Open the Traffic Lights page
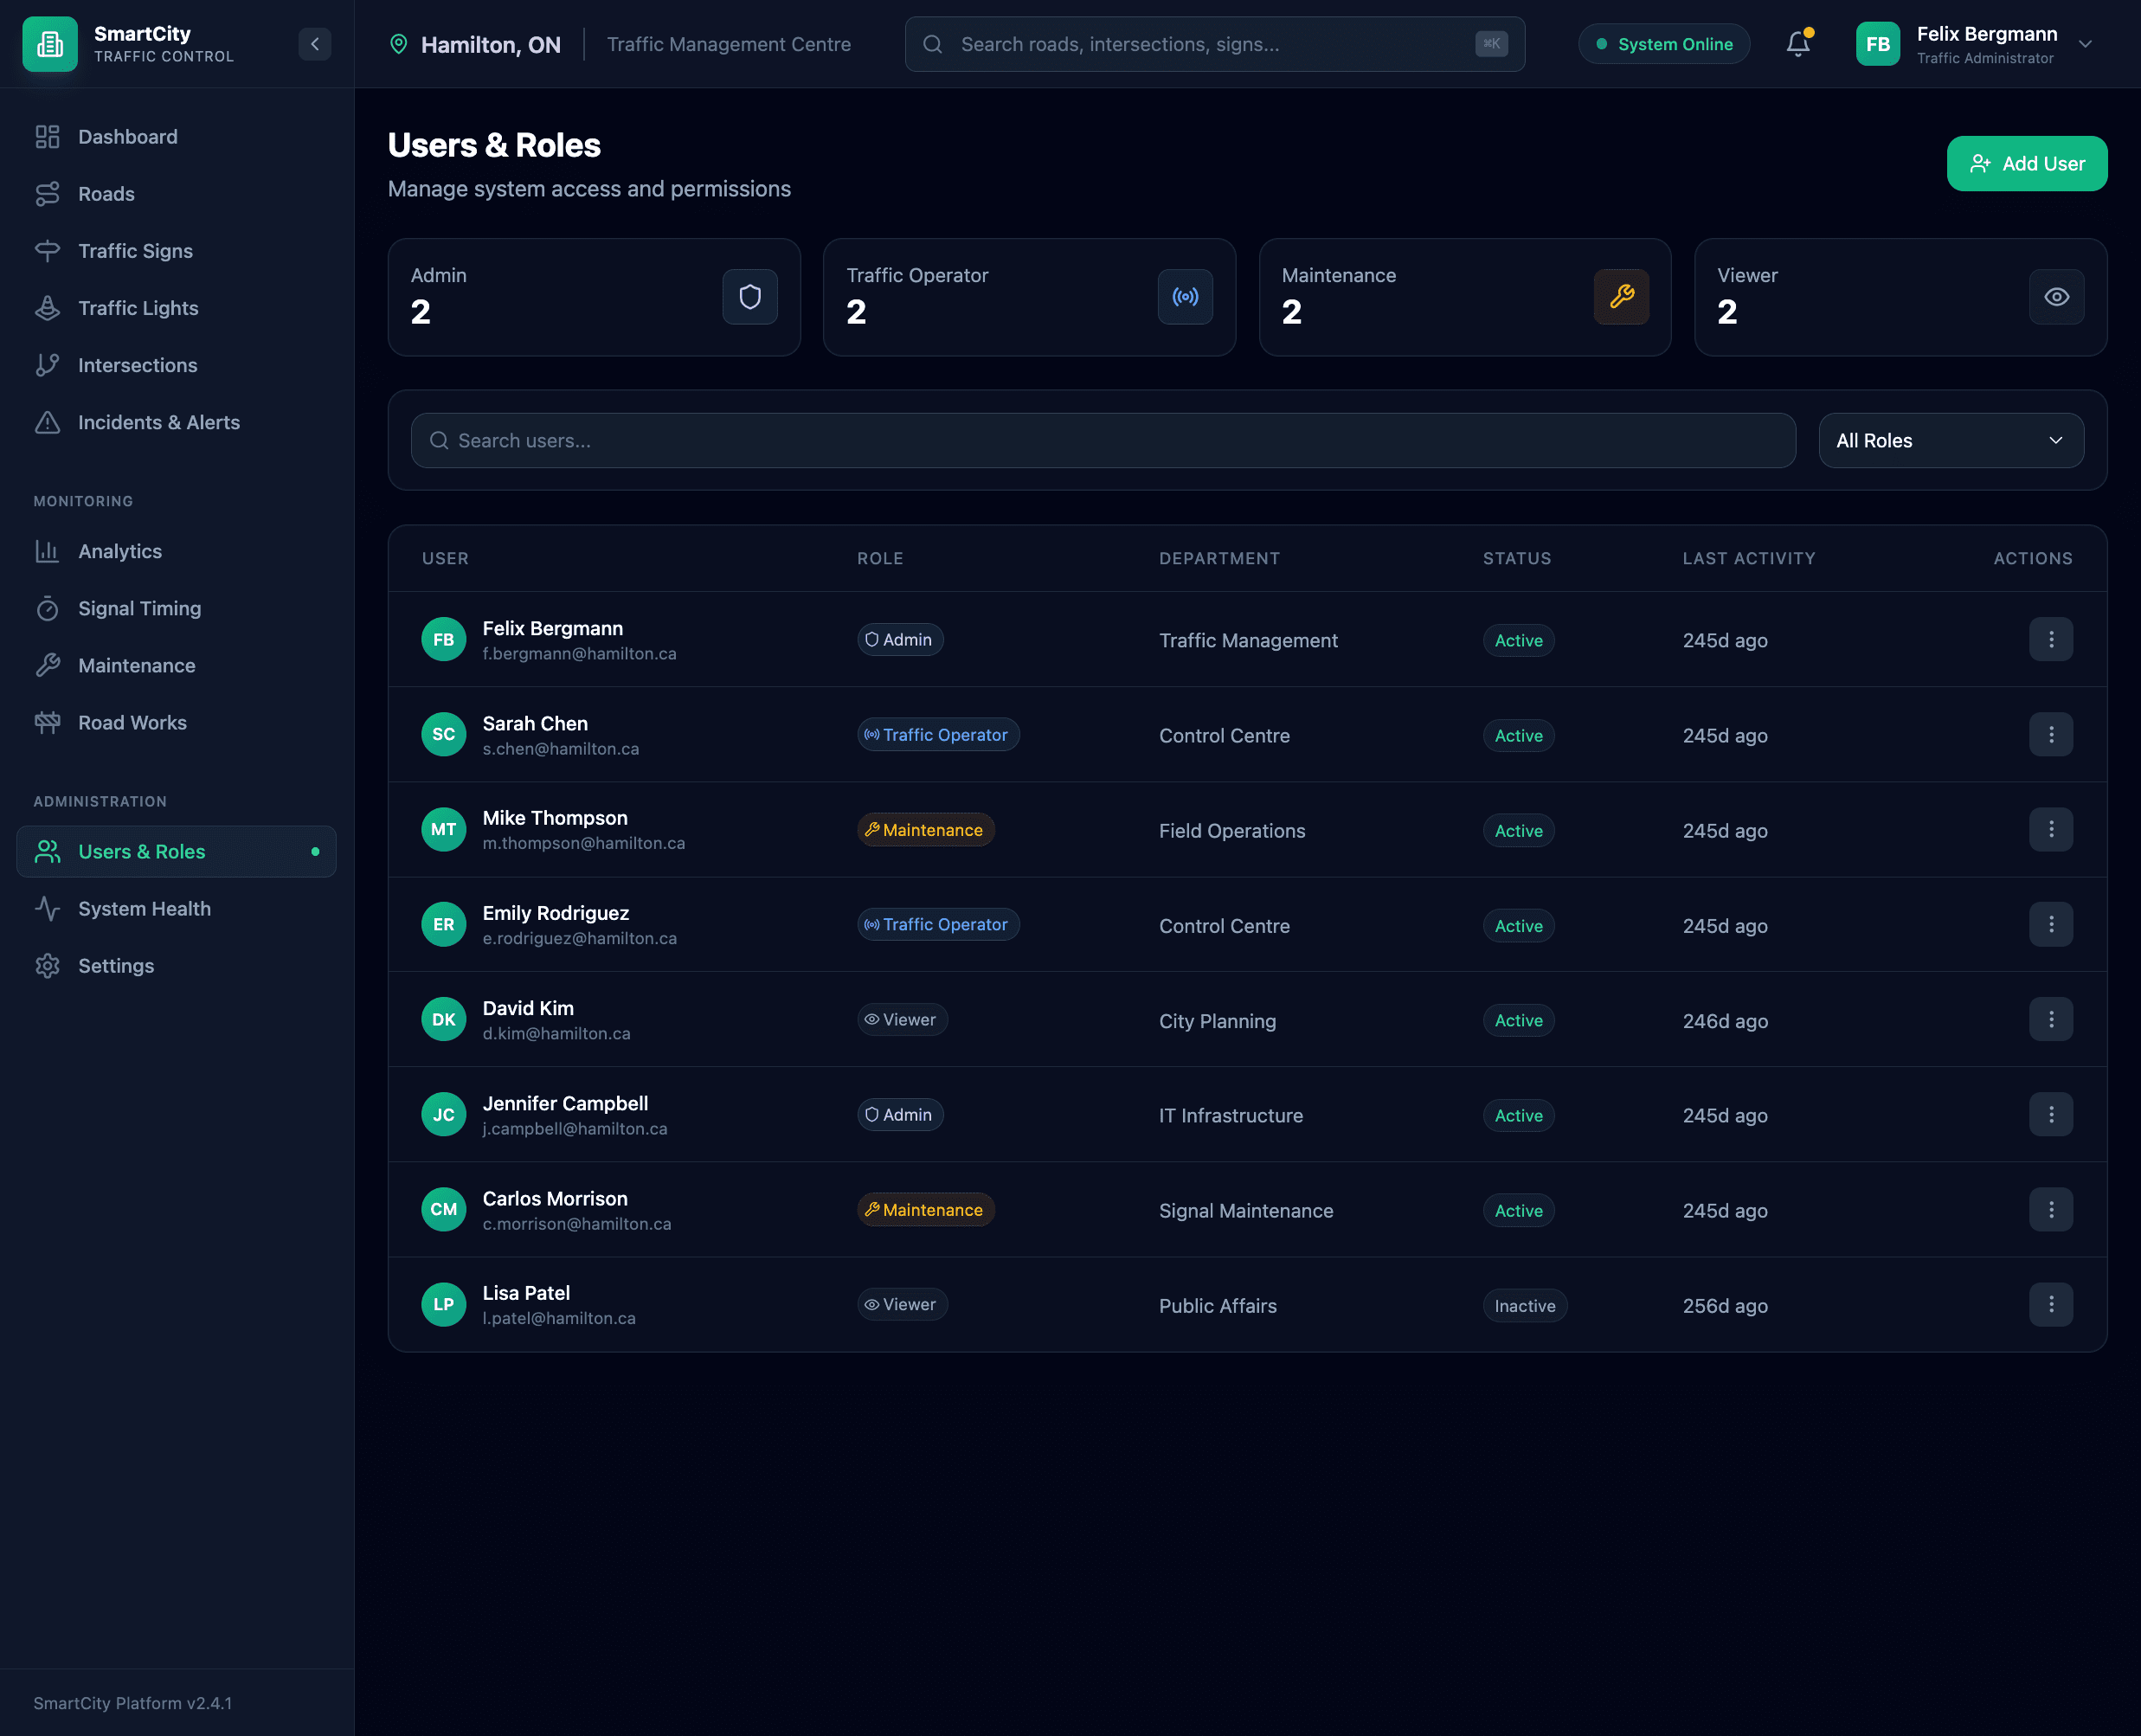Image resolution: width=2141 pixels, height=1736 pixels. (x=138, y=308)
